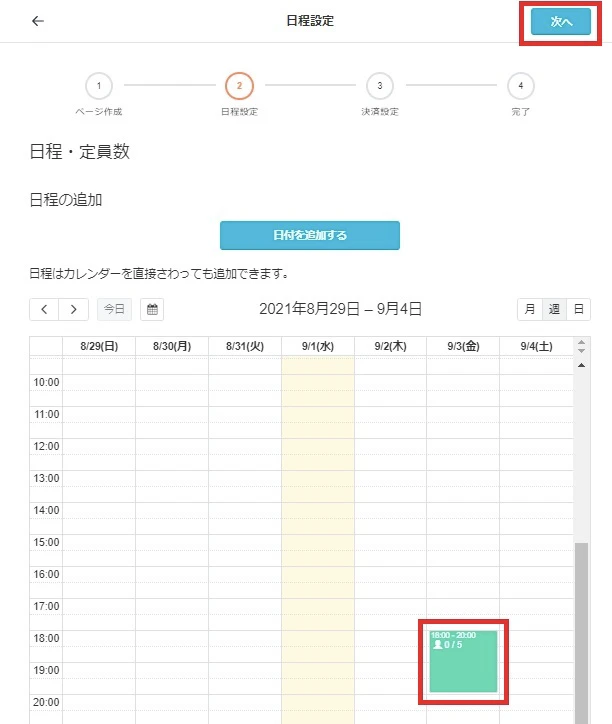Click the 日付を追加する button
The image size is (612, 724).
coord(310,235)
